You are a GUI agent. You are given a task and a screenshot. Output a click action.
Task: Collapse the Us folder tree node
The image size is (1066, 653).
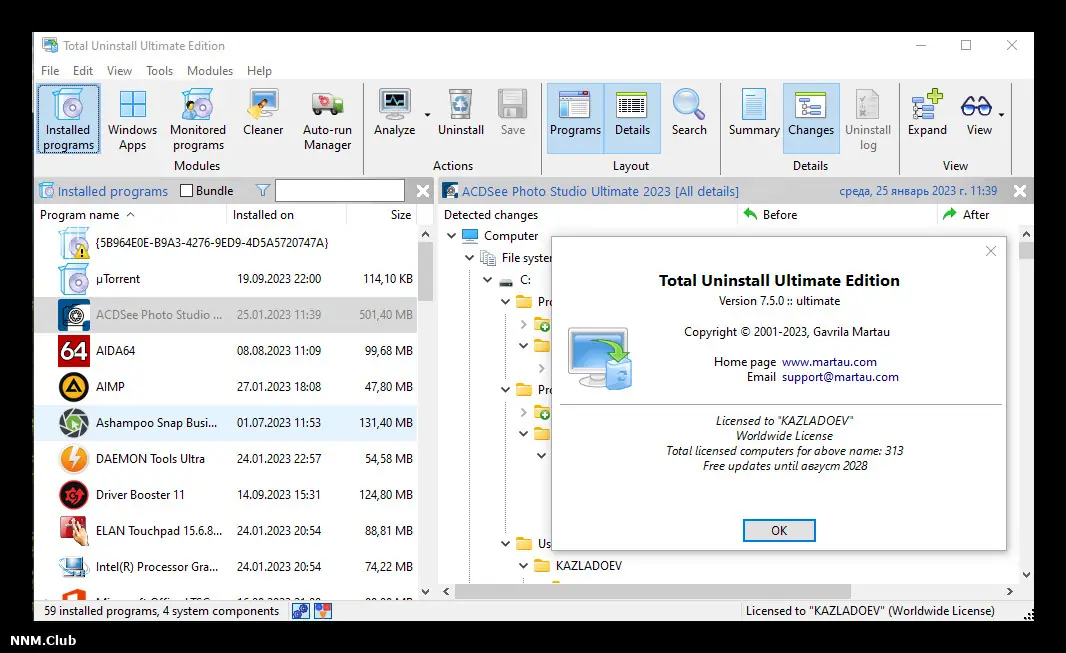point(505,544)
